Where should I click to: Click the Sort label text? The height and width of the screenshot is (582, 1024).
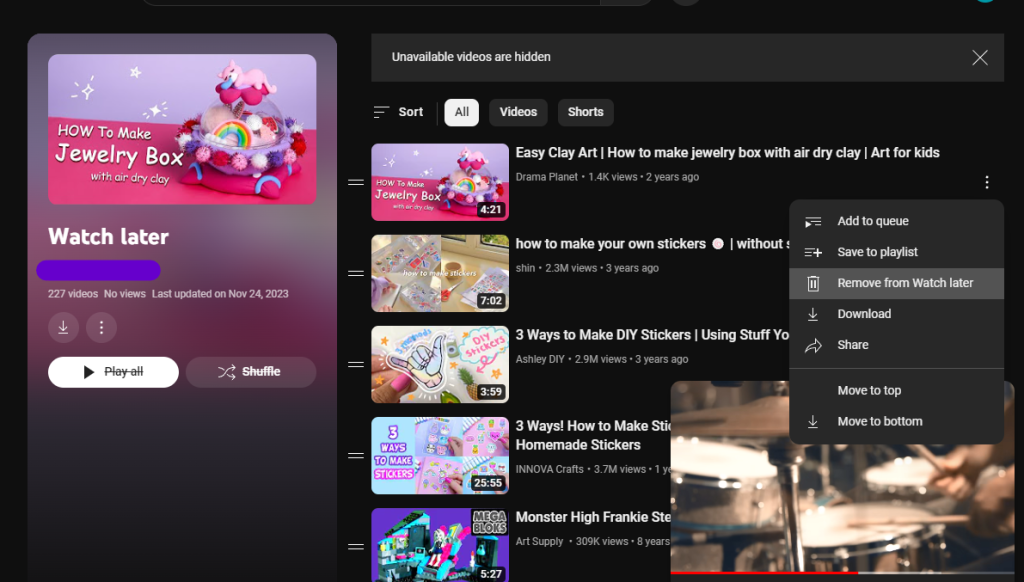pyautogui.click(x=411, y=112)
